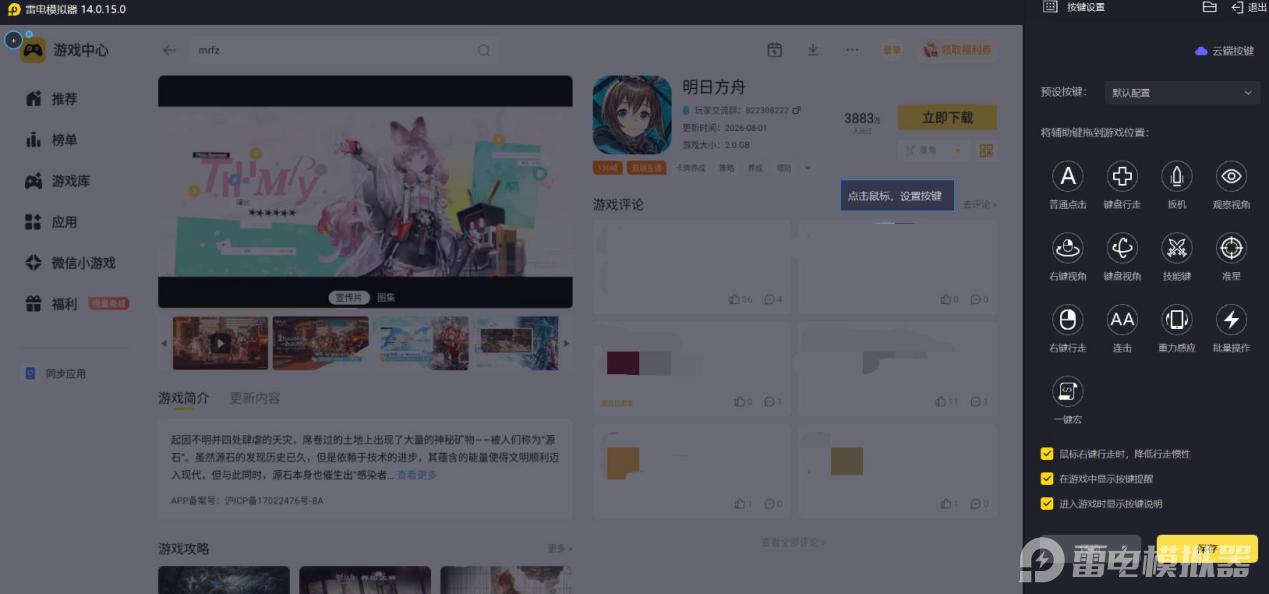This screenshot has width=1269, height=594.
Task: Toggle 进入游戏时显示按键说明 checkbox
Action: click(1047, 504)
